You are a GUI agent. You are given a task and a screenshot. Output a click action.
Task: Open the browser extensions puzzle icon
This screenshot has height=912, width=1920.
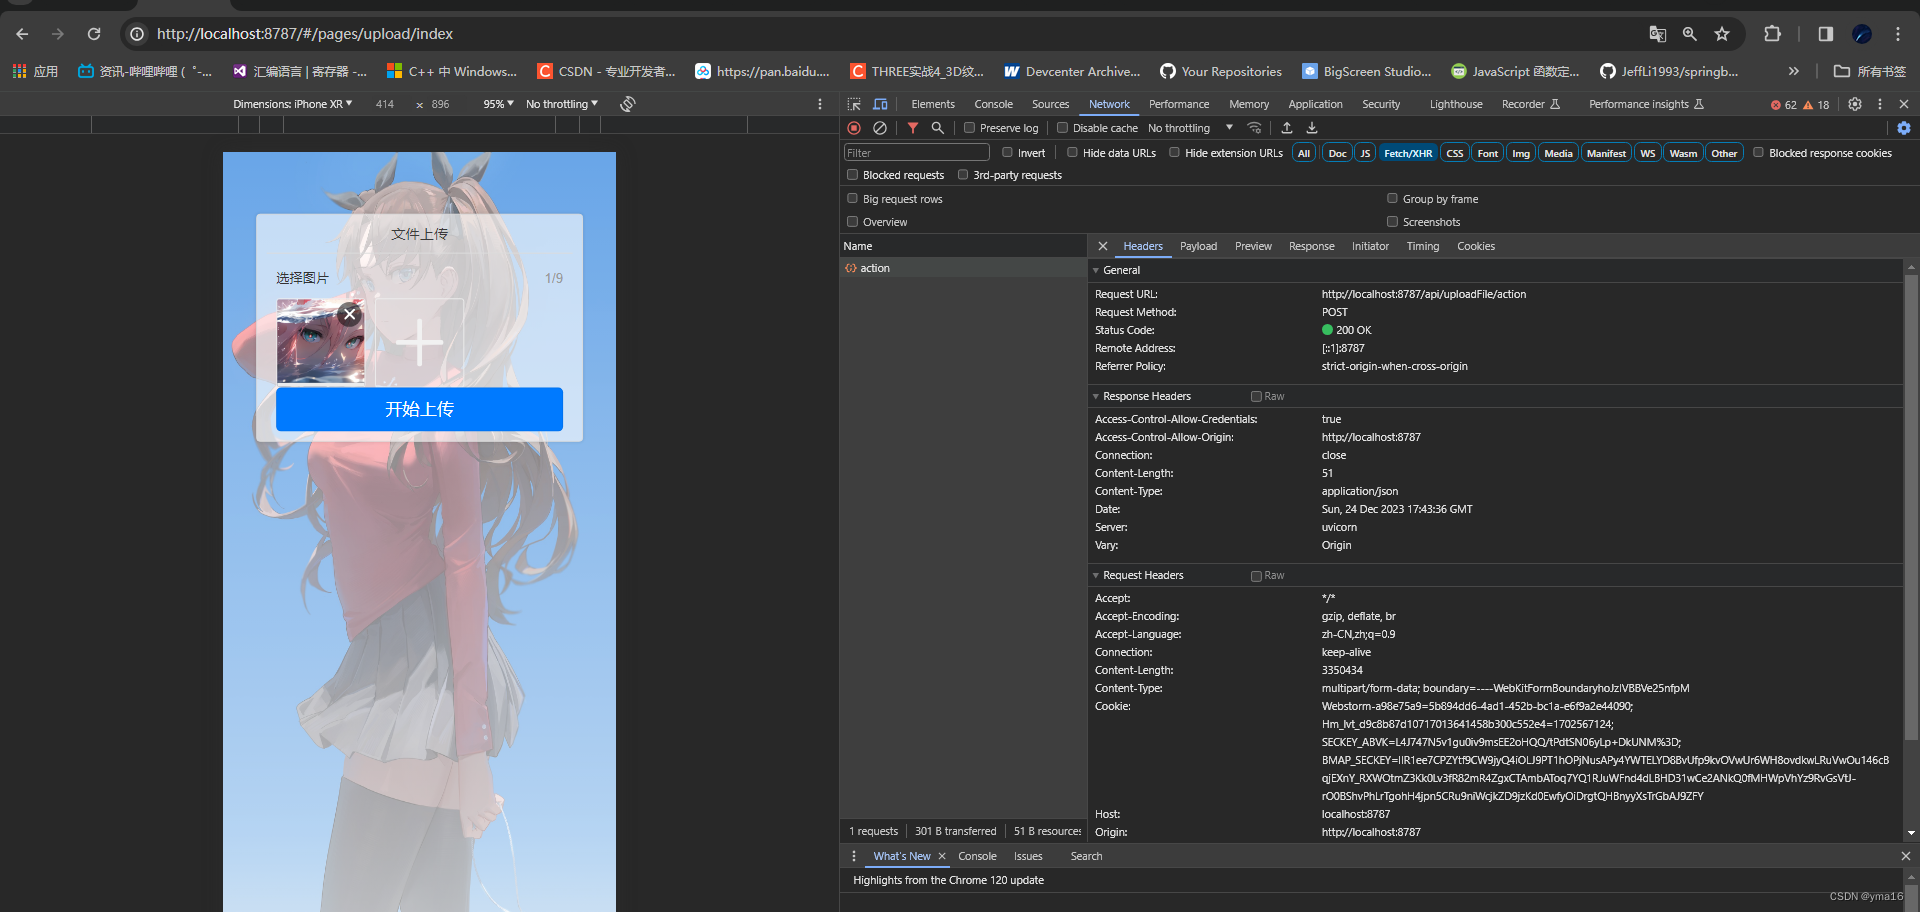click(x=1772, y=34)
